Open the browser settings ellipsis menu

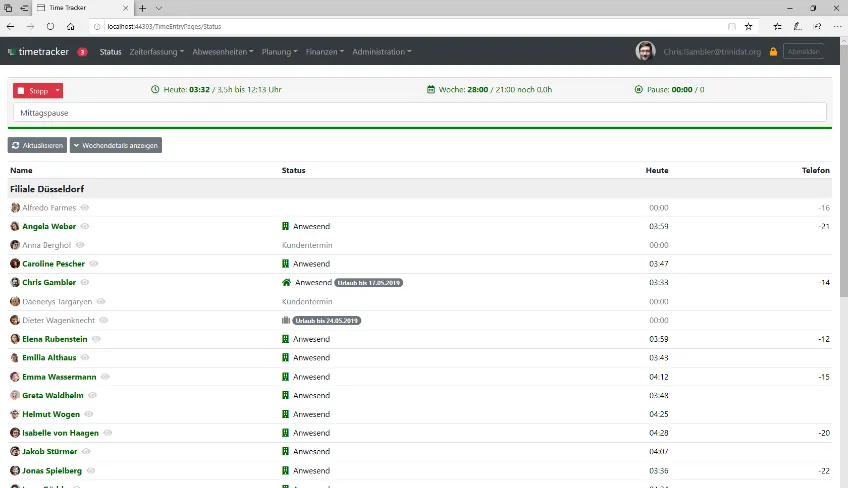tap(838, 27)
